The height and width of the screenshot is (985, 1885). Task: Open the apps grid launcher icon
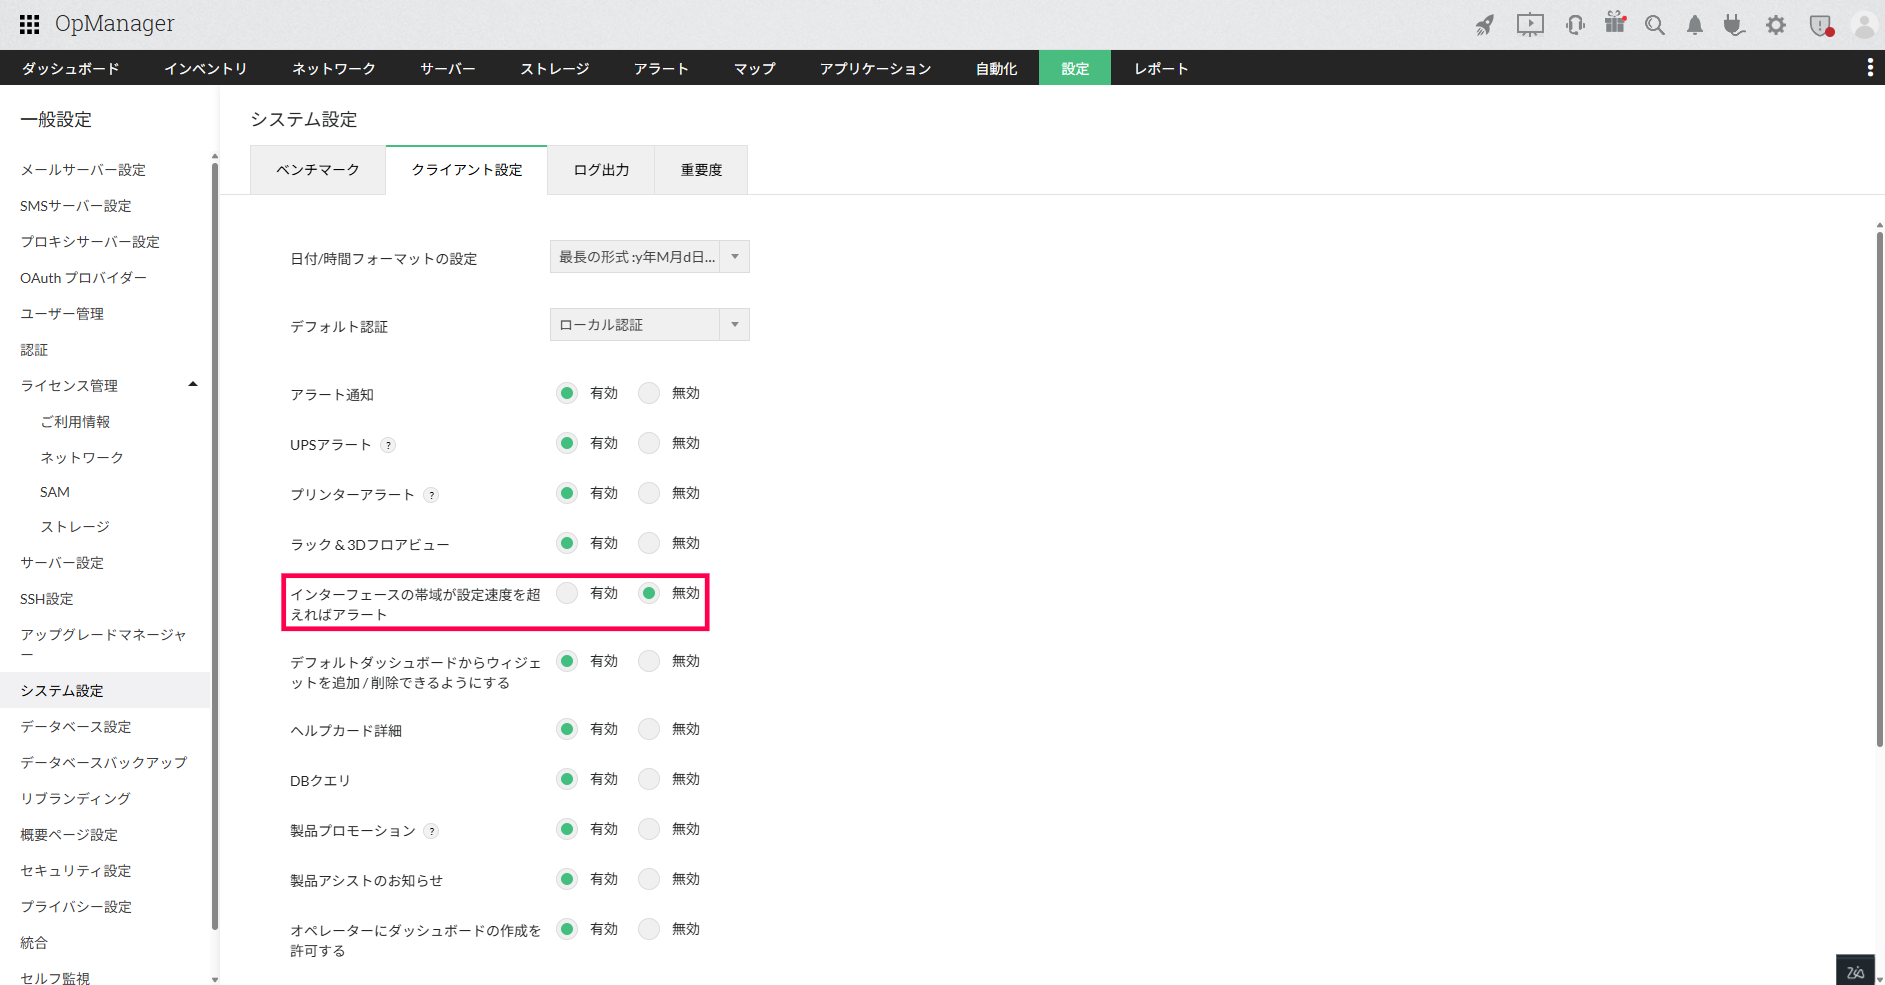(30, 24)
